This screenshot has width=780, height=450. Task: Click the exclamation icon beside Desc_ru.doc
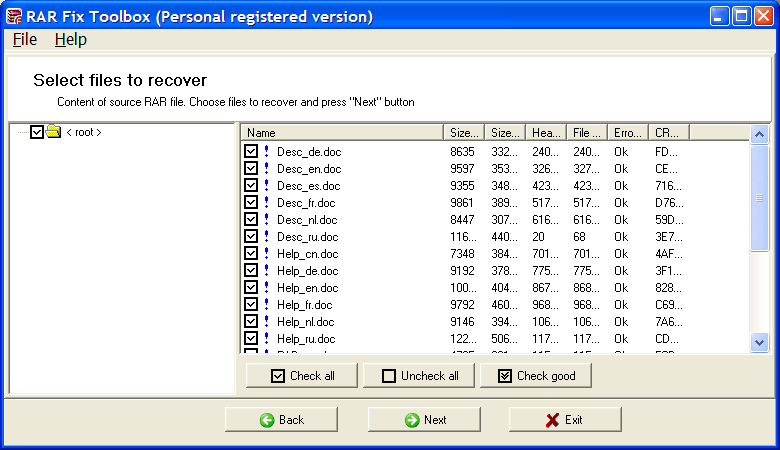pyautogui.click(x=267, y=236)
